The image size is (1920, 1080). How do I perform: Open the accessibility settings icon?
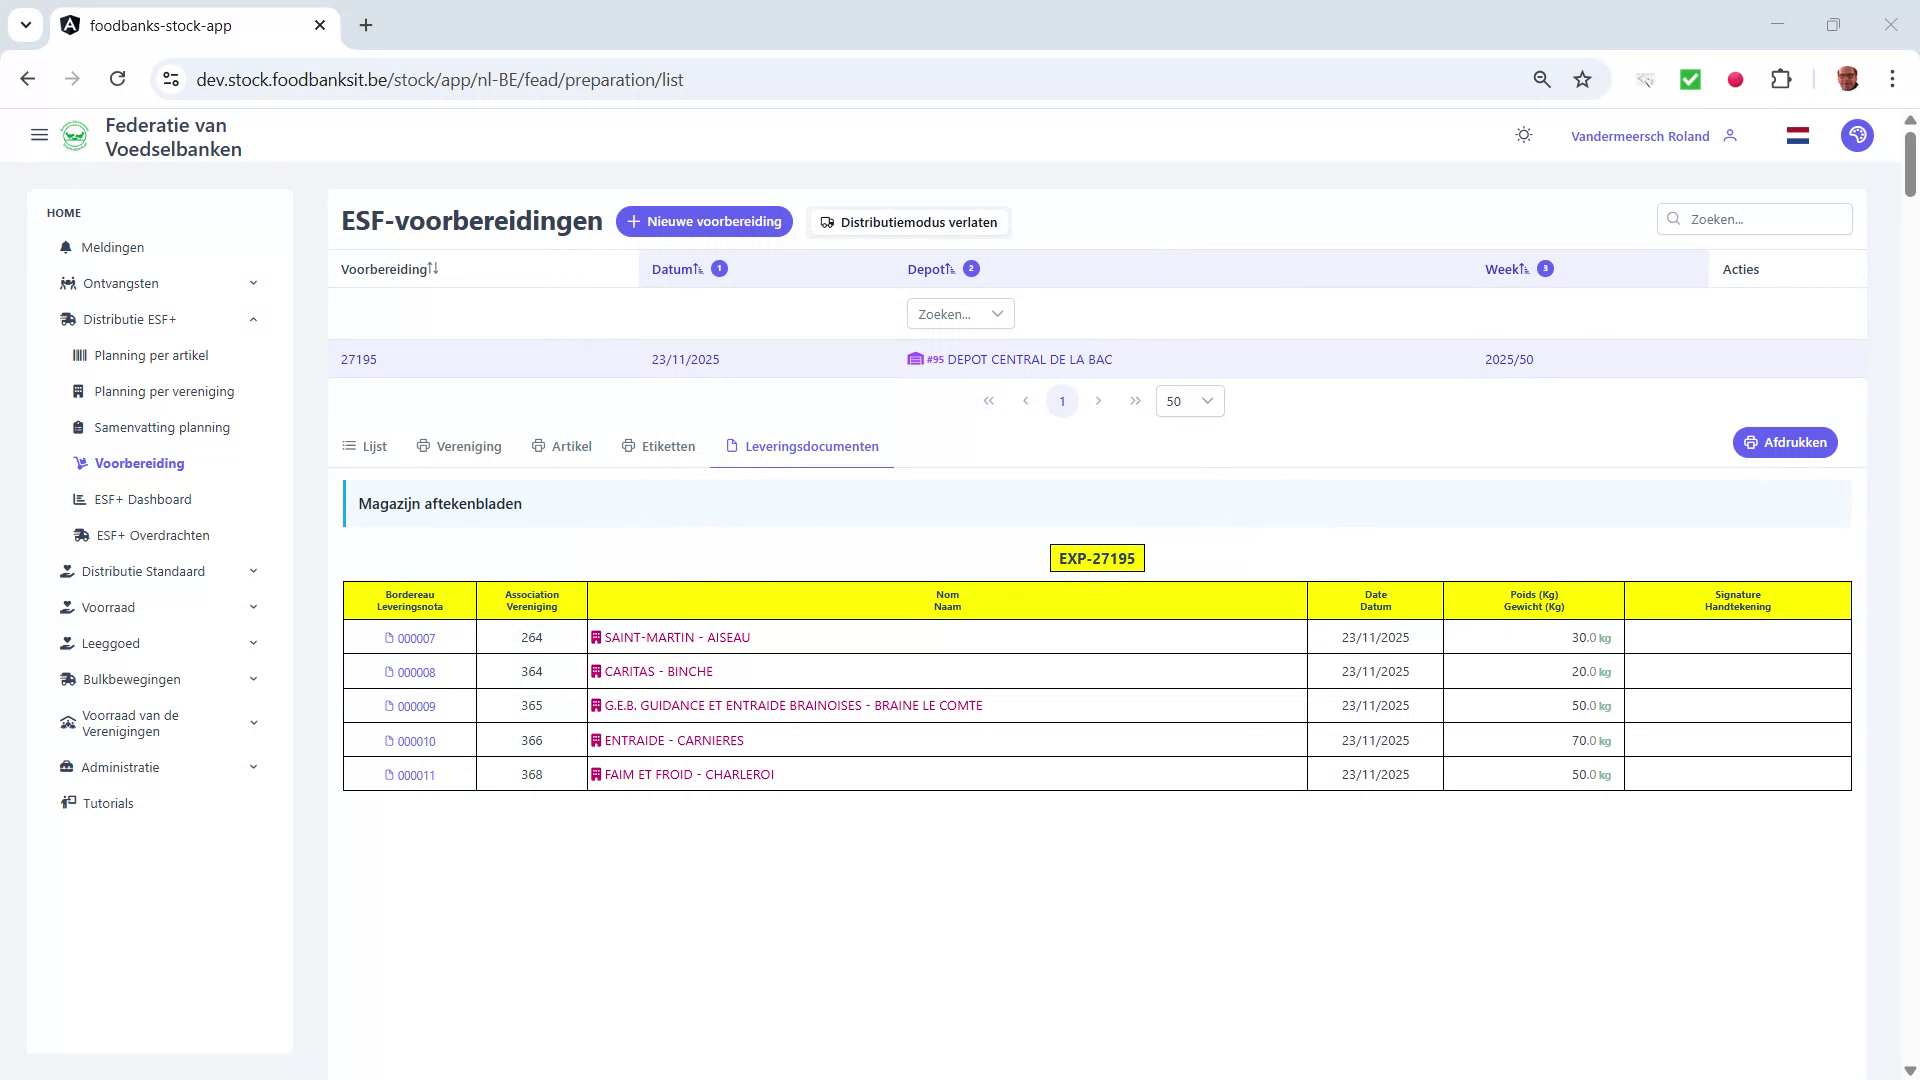tap(1857, 135)
